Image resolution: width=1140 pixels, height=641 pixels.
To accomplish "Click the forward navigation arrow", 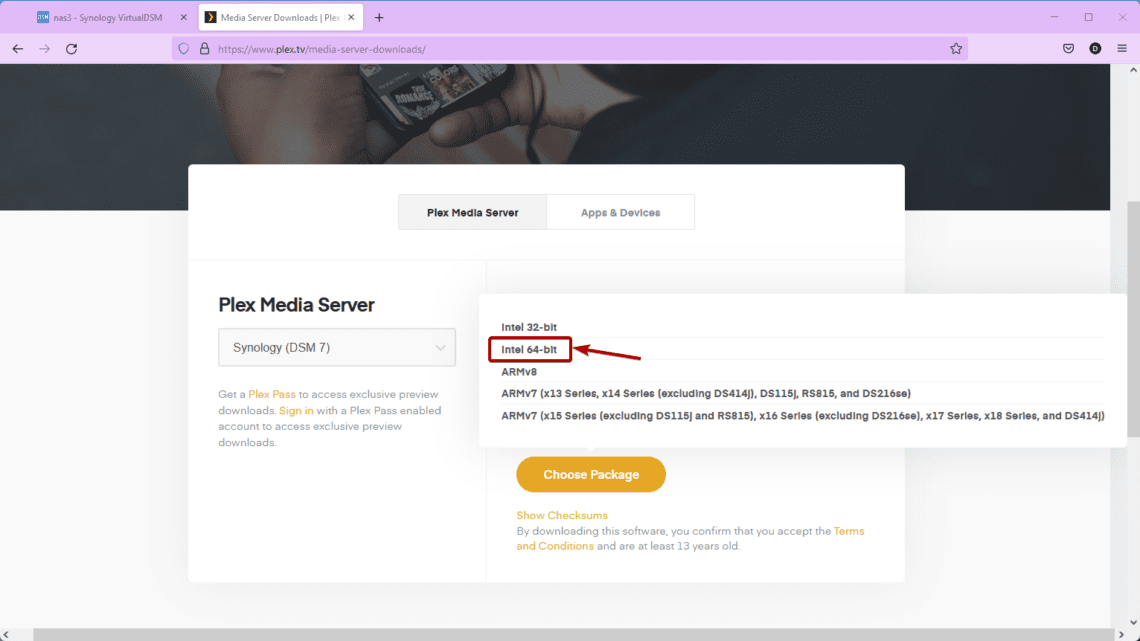I will (x=44, y=49).
